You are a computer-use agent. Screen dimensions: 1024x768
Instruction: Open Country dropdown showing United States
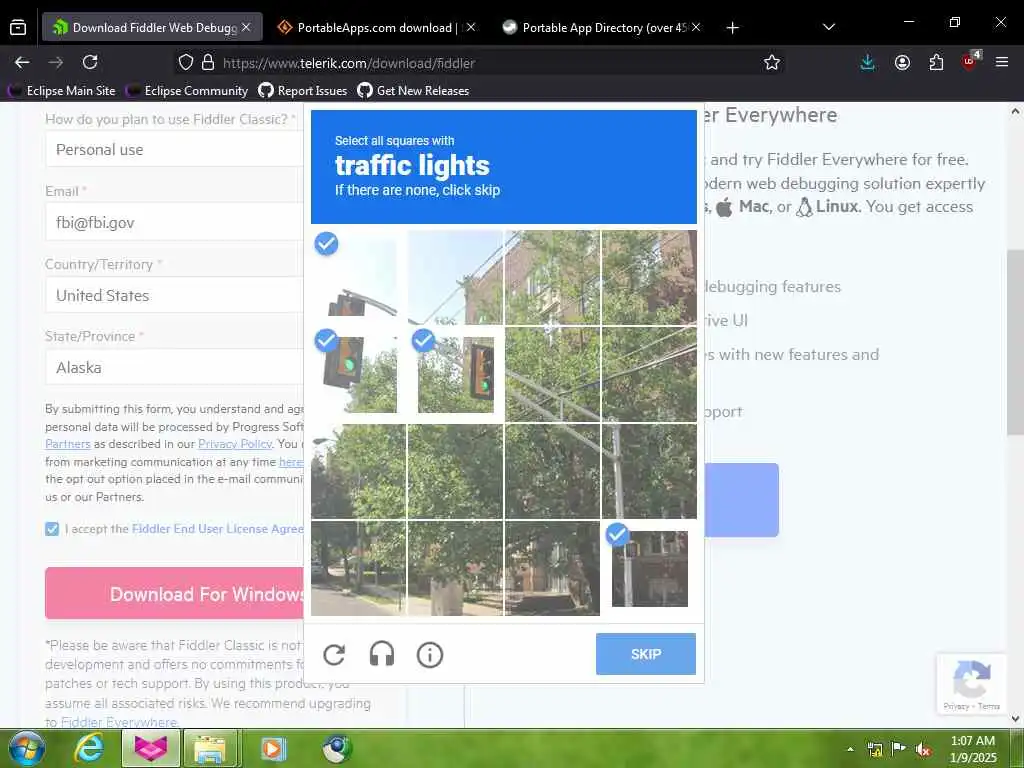pos(174,295)
